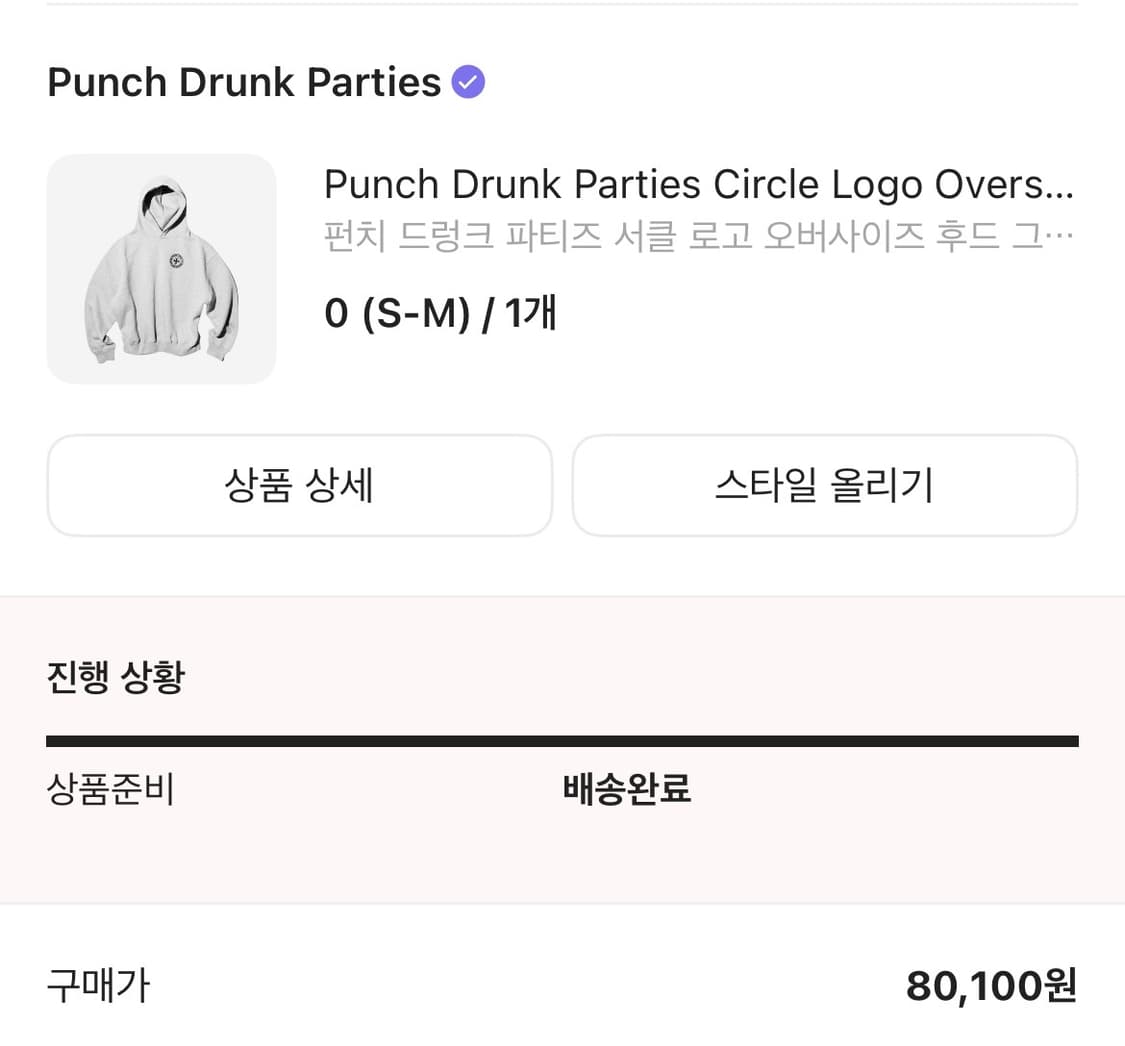Click the 구매가 label
Image resolution: width=1125 pixels, height=1046 pixels.
tap(97, 985)
